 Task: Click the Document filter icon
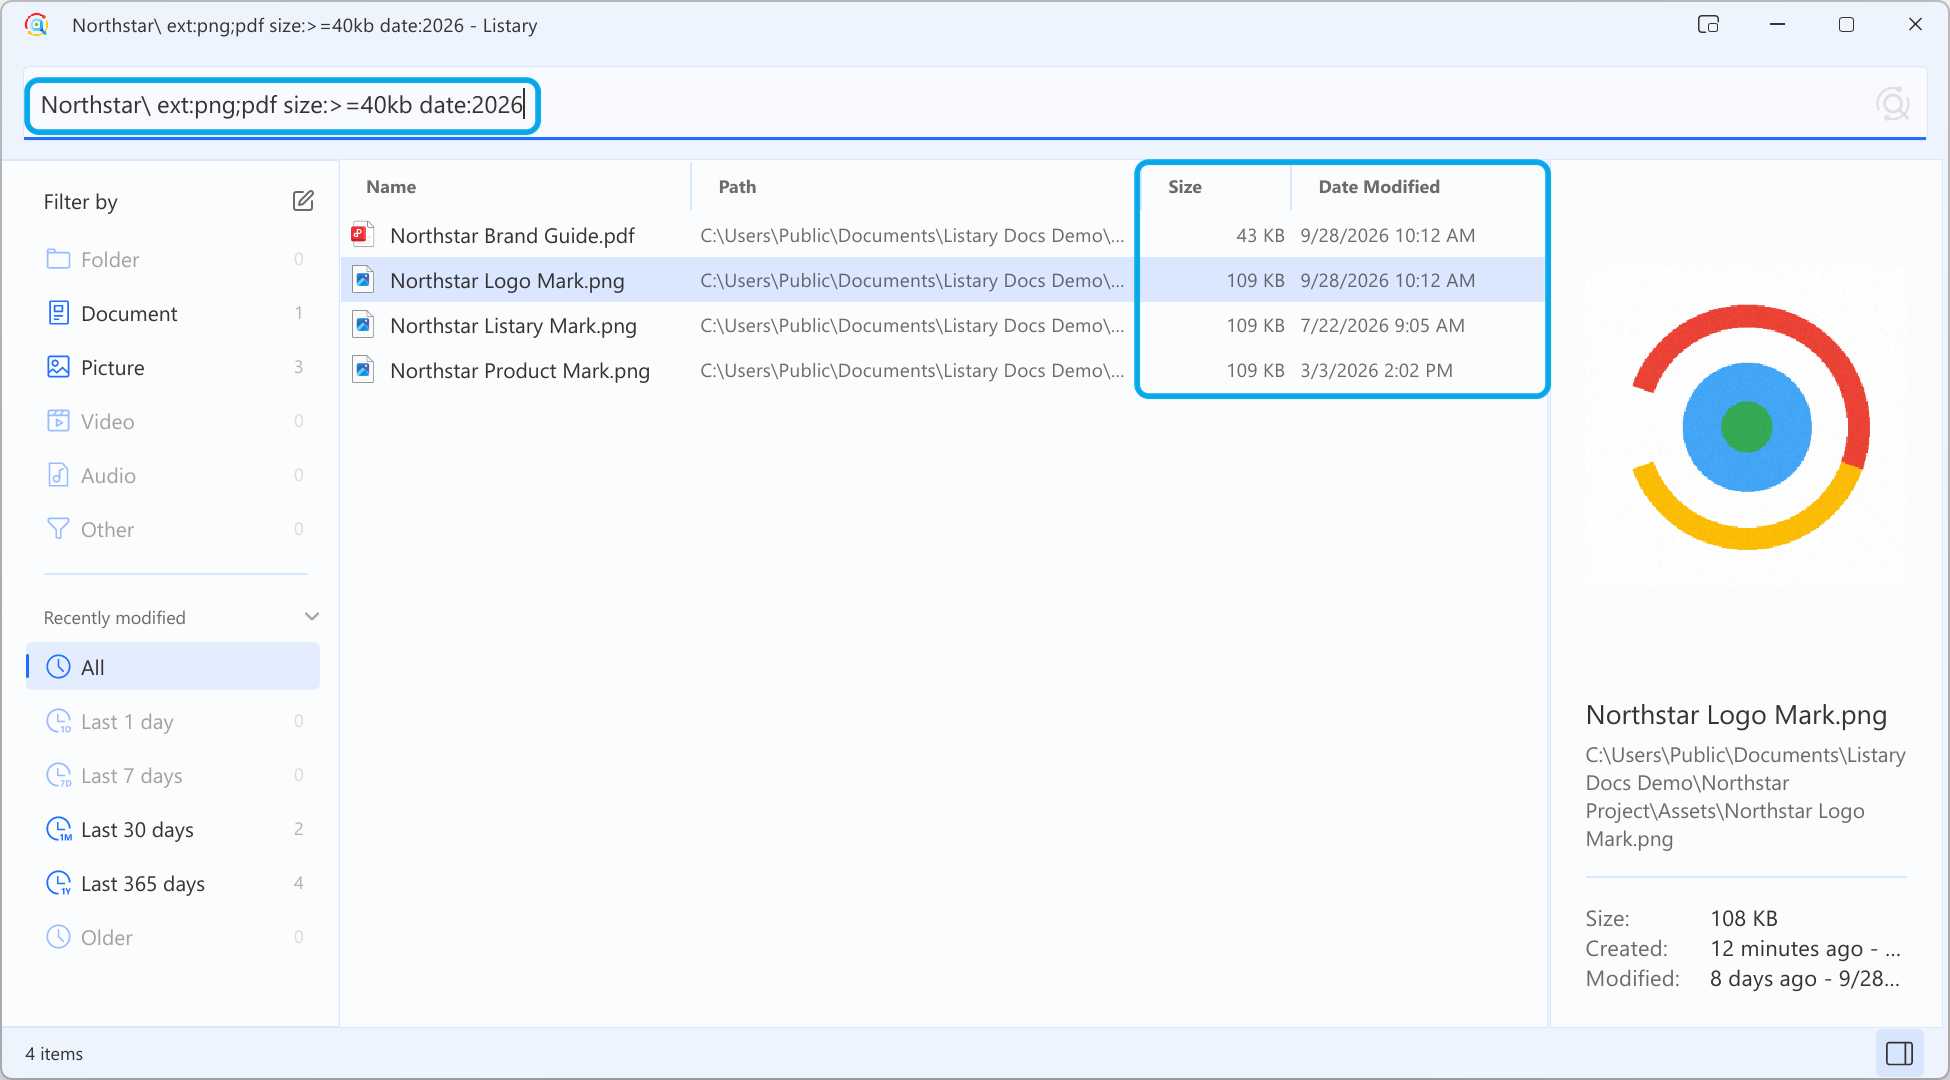click(x=59, y=313)
